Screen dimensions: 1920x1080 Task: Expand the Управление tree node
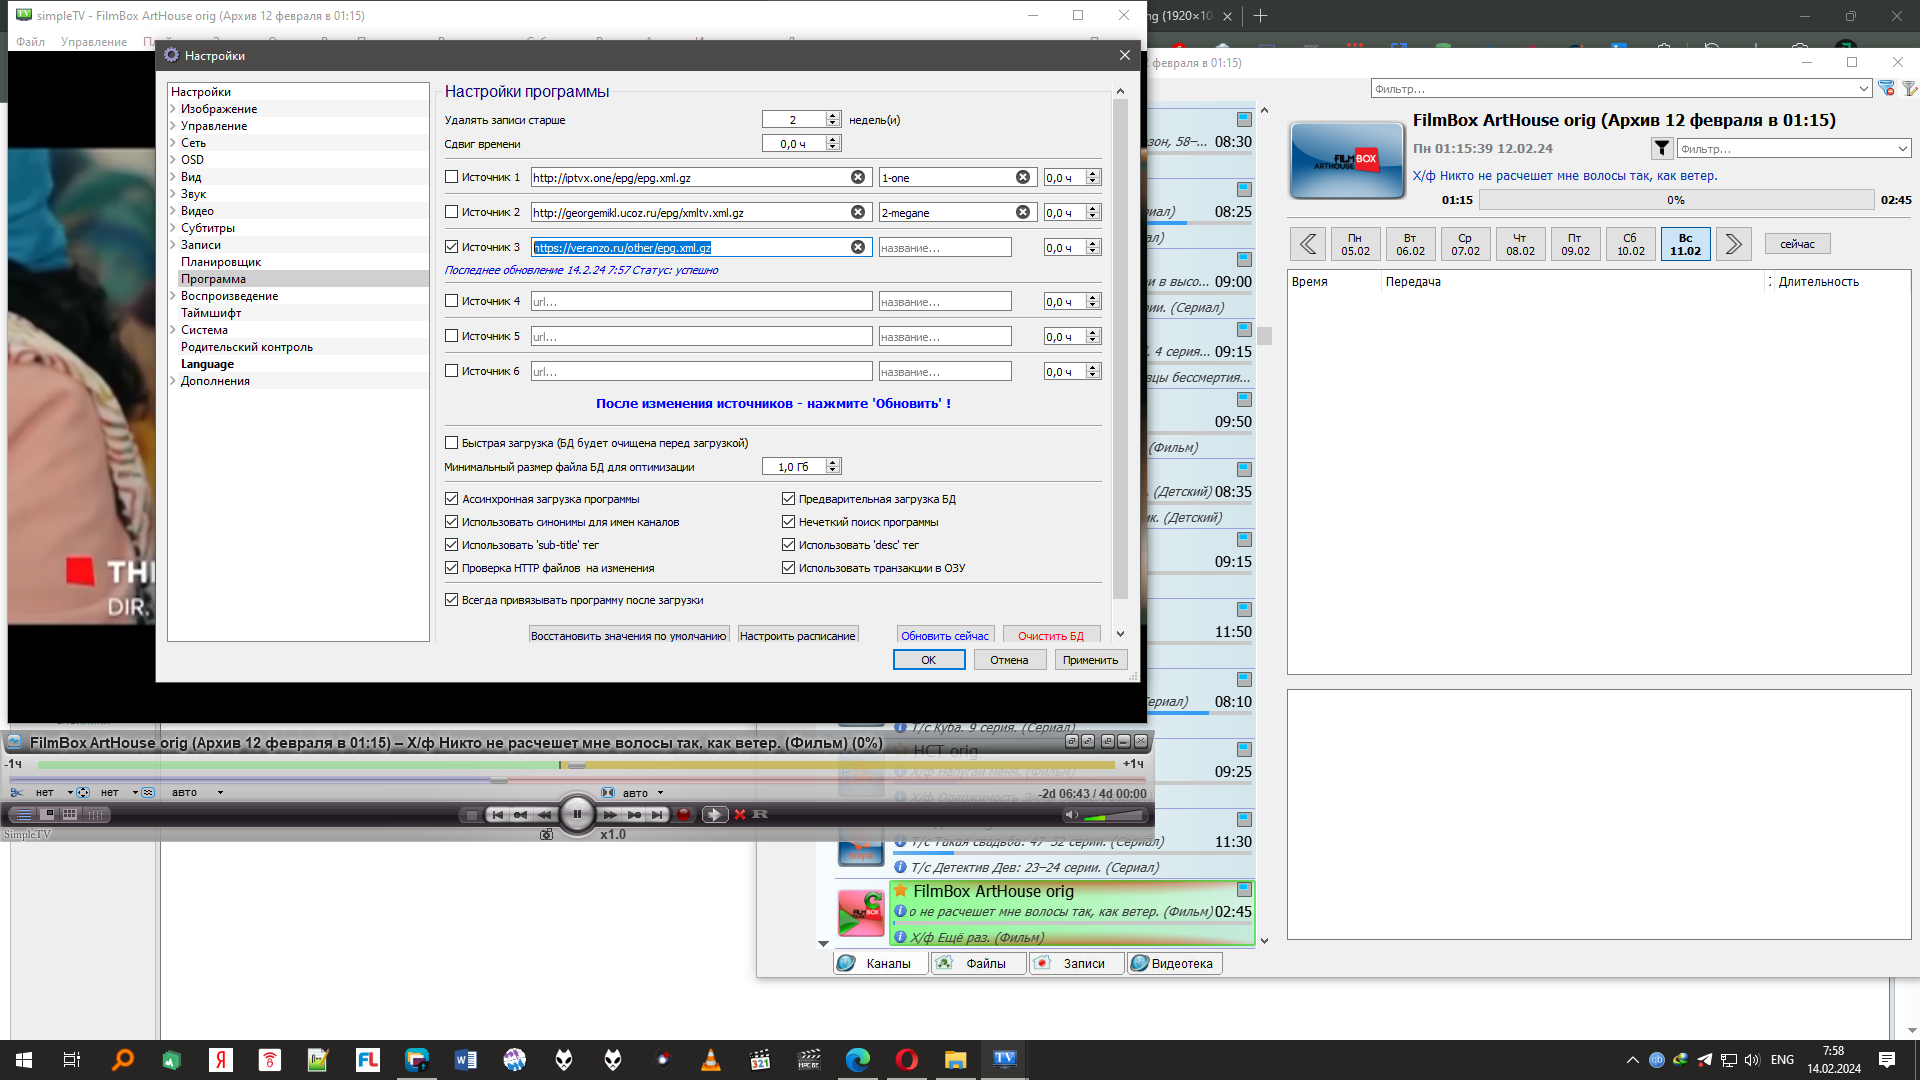pyautogui.click(x=173, y=126)
